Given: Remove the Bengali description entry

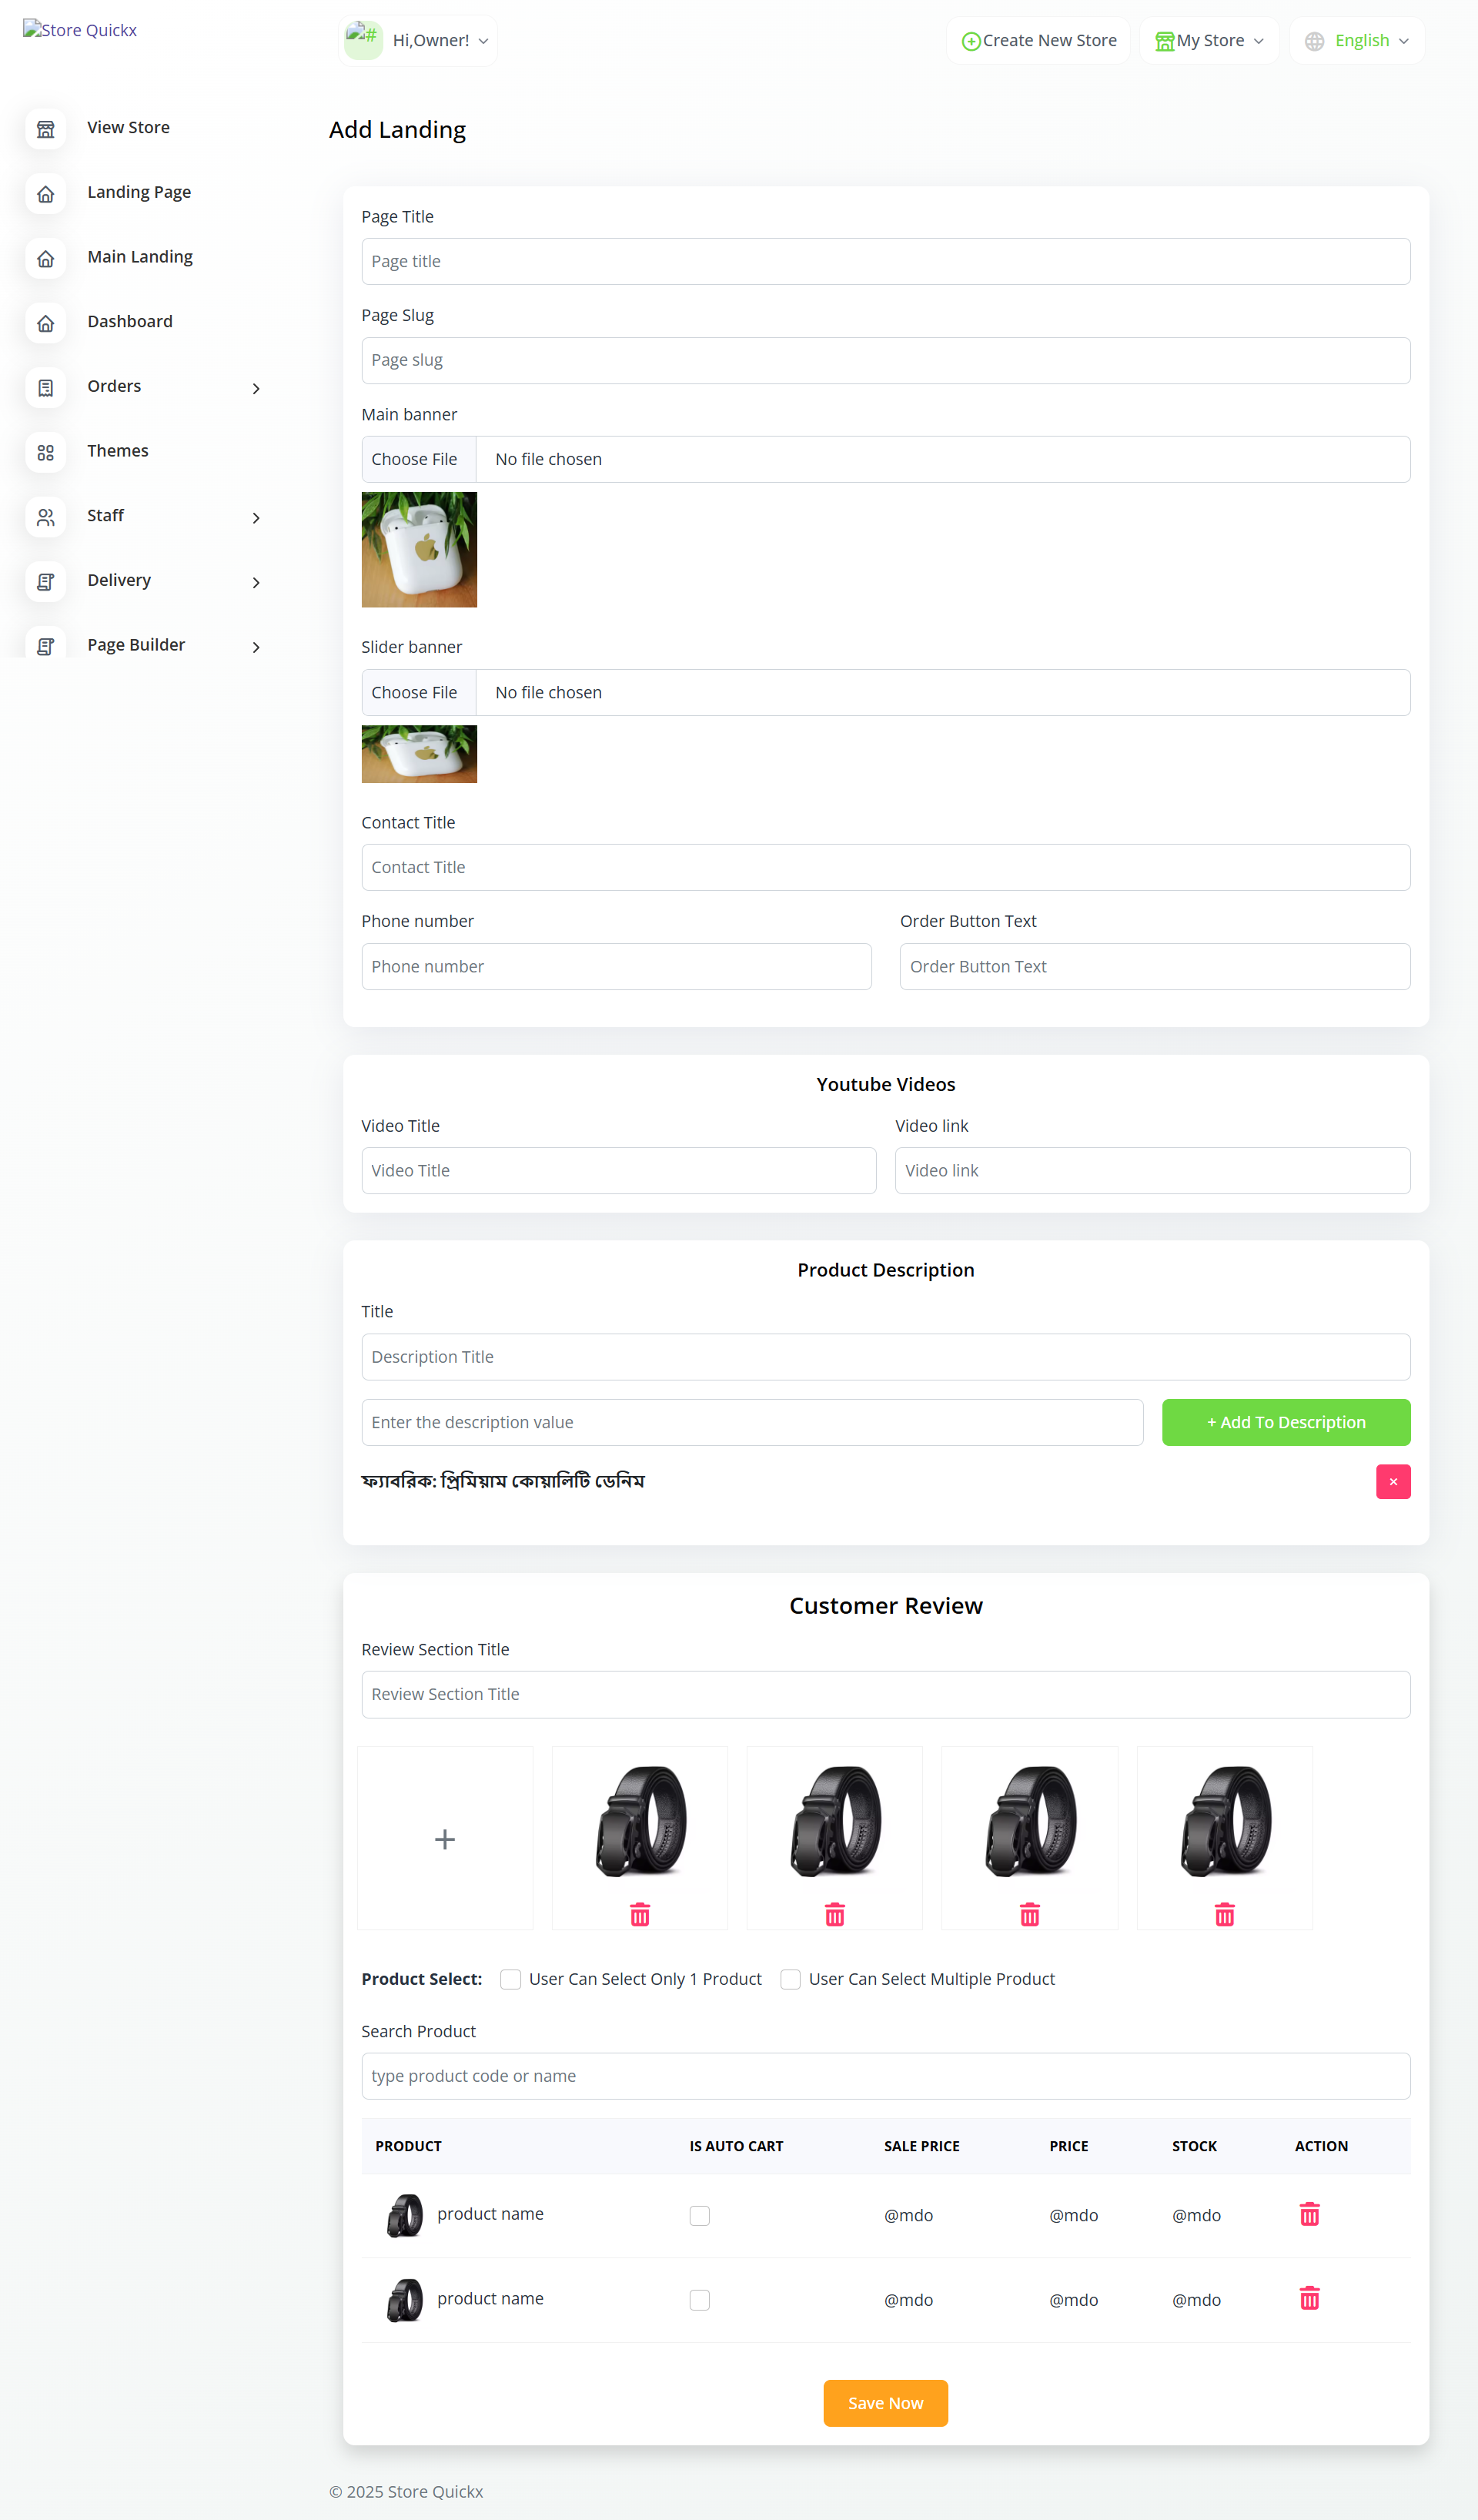Looking at the screenshot, I should click(1393, 1482).
